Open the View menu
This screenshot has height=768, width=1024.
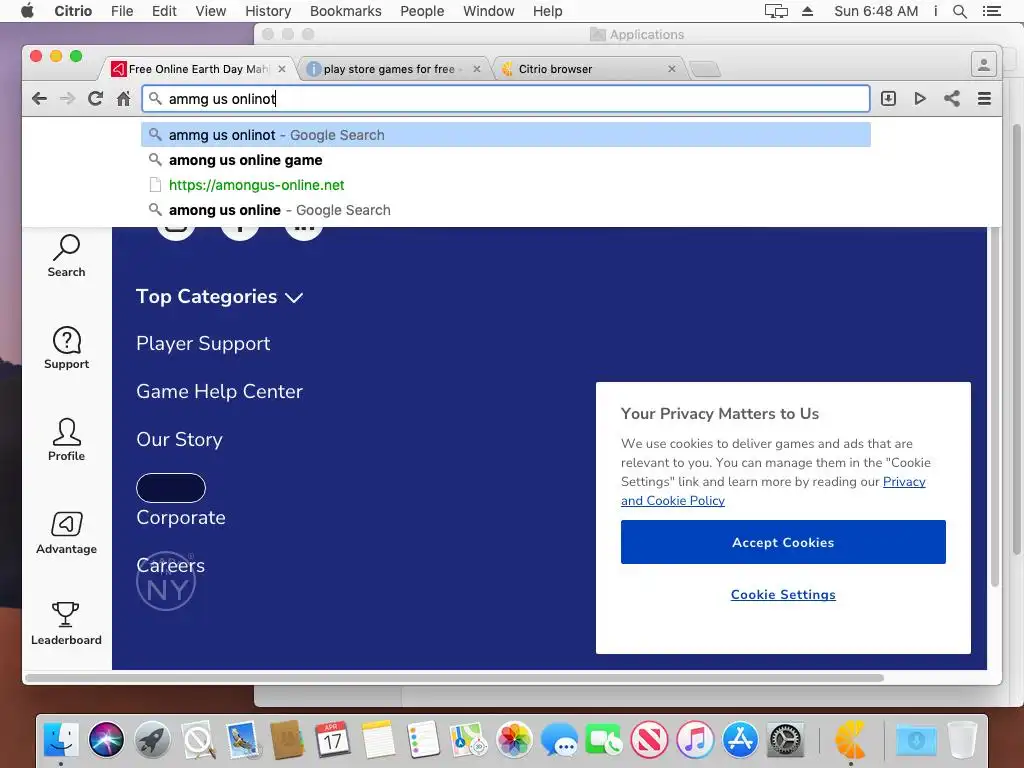click(210, 11)
